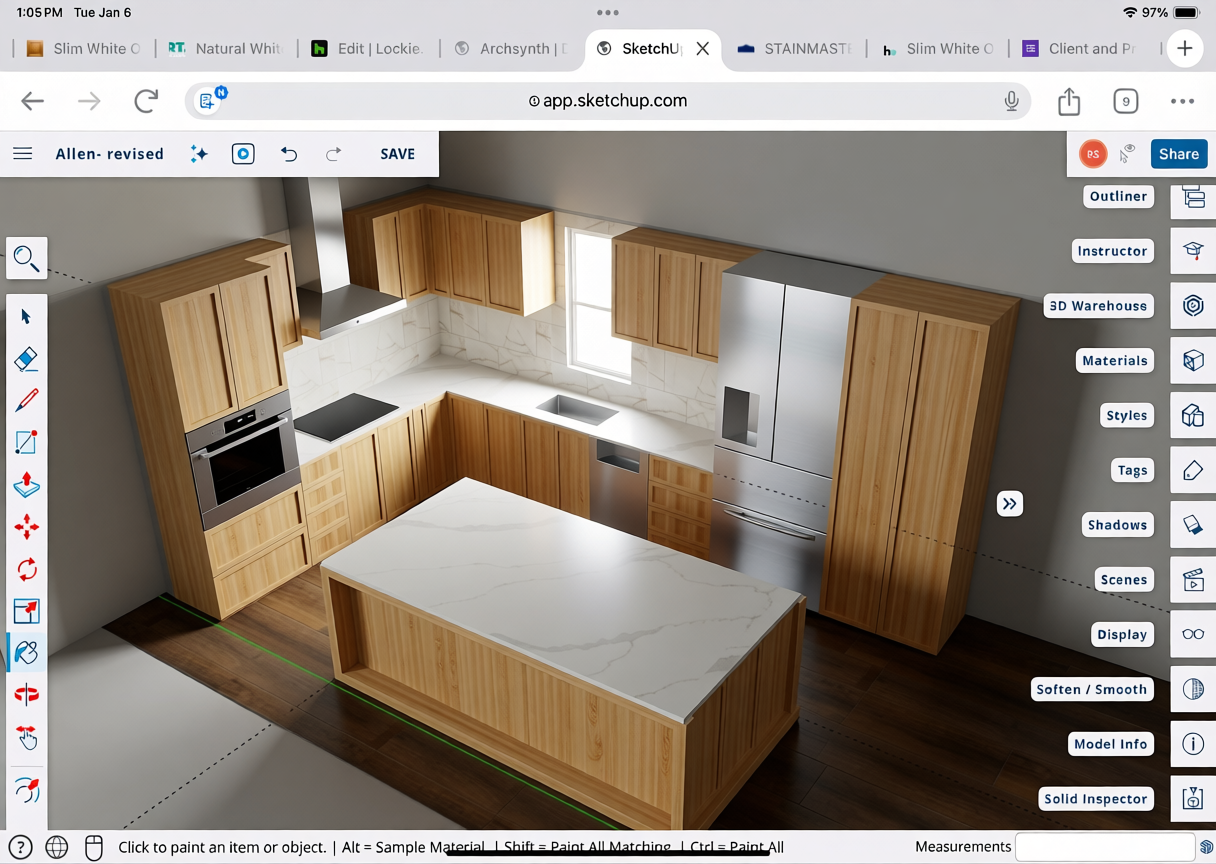
Task: Toggle the Shadows panel
Action: tap(1193, 525)
